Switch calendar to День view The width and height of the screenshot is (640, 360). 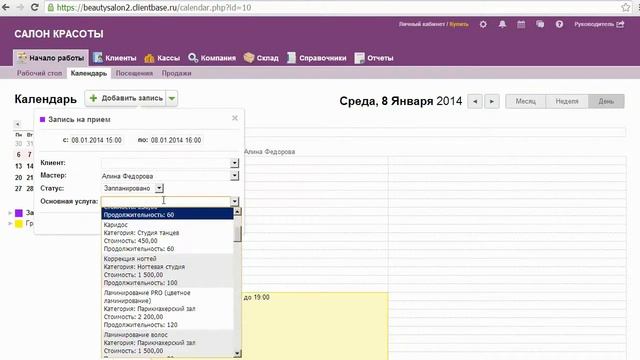[x=606, y=101]
